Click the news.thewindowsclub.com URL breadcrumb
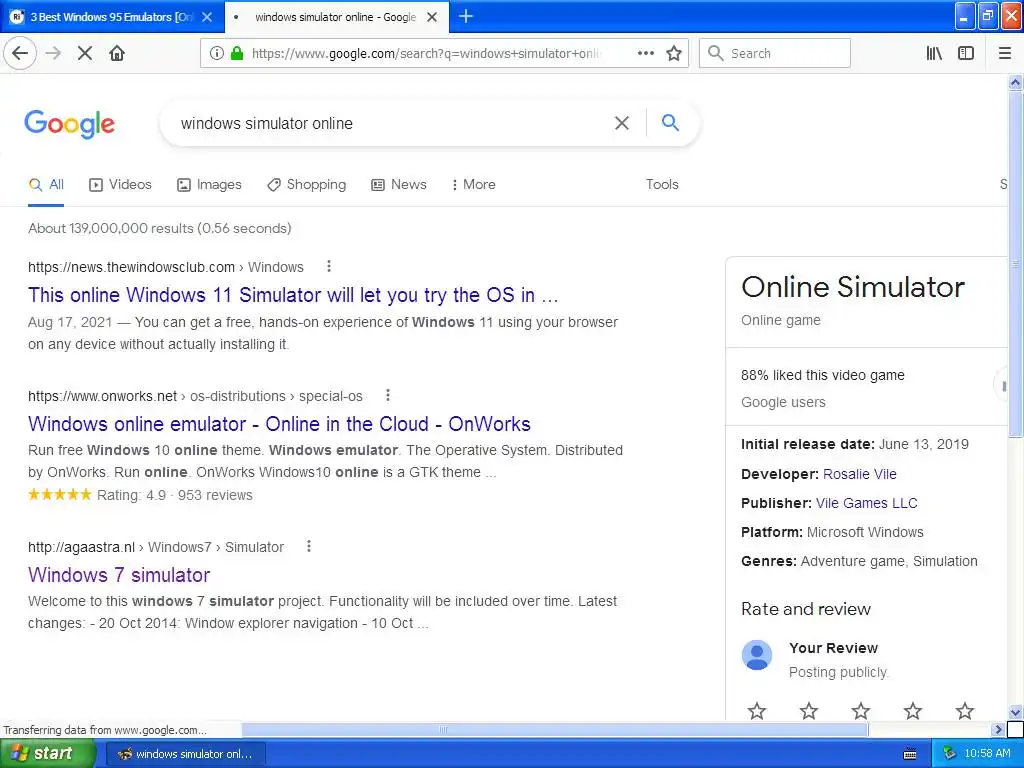 [x=166, y=267]
